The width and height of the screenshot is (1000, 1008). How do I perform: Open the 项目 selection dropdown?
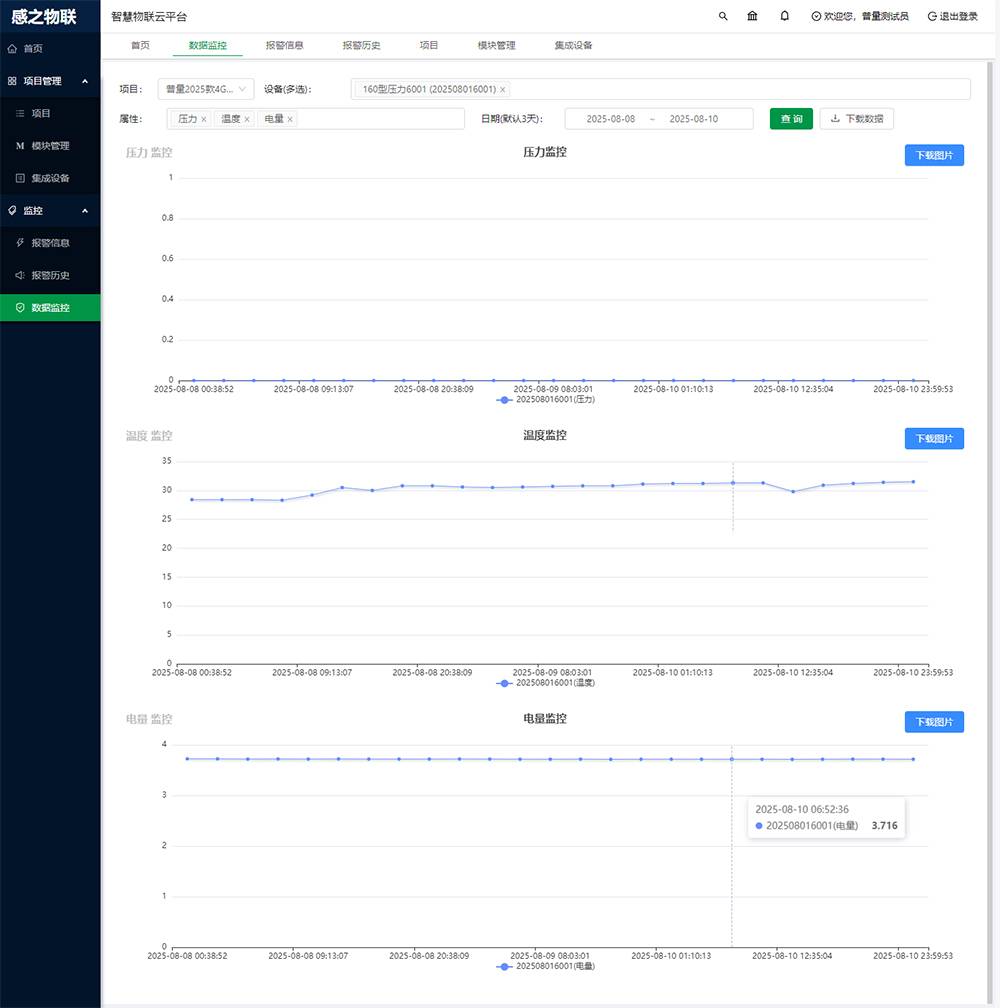click(206, 89)
